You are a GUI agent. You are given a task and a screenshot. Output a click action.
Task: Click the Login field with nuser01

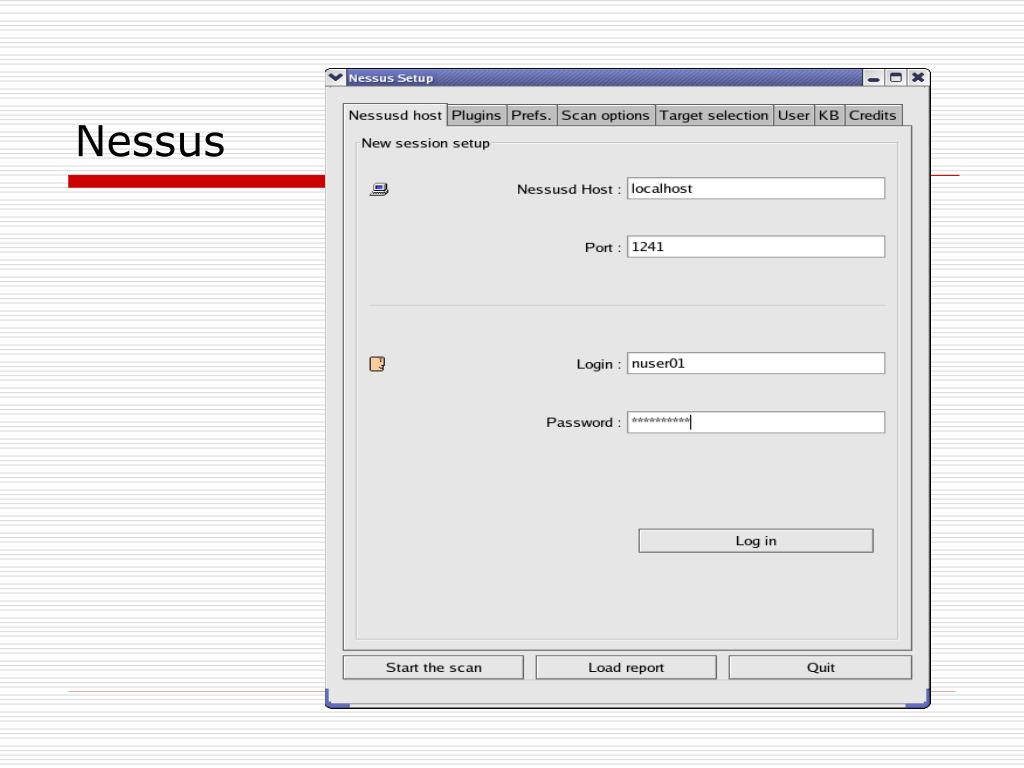[756, 364]
